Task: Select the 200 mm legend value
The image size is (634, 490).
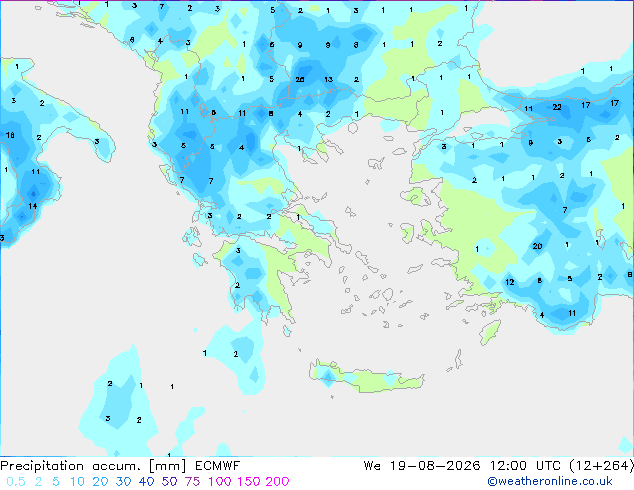Action: click(277, 482)
